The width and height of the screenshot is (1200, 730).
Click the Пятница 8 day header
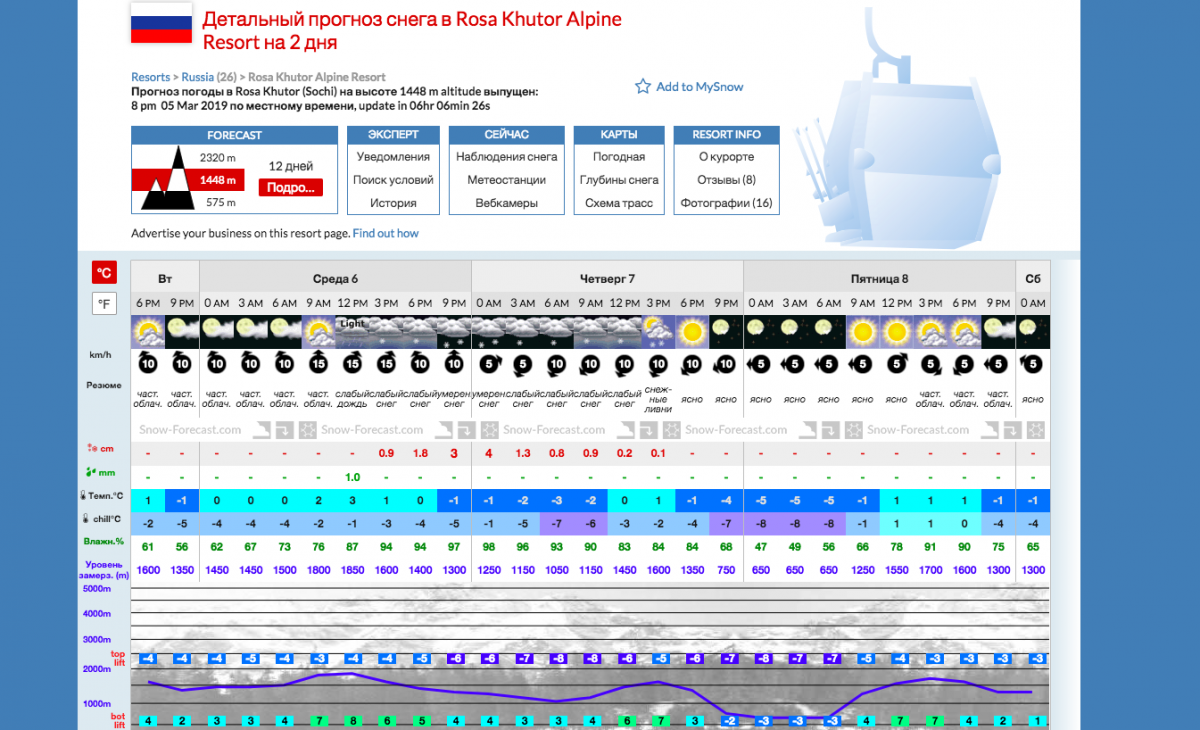[879, 279]
